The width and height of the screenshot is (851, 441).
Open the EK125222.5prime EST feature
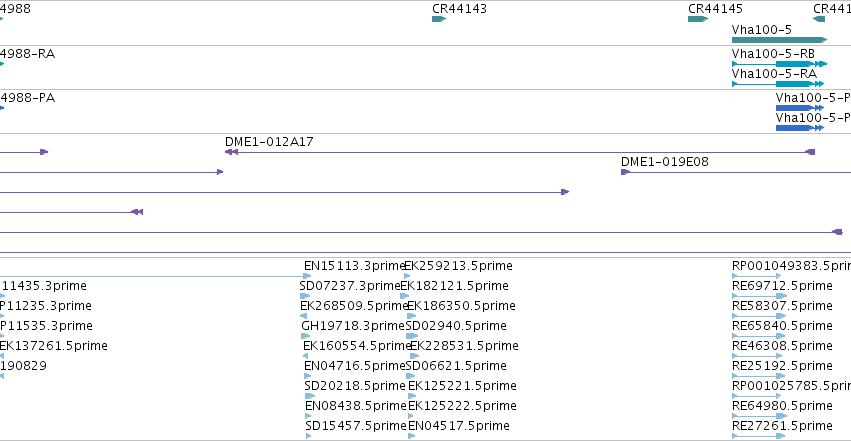point(412,416)
